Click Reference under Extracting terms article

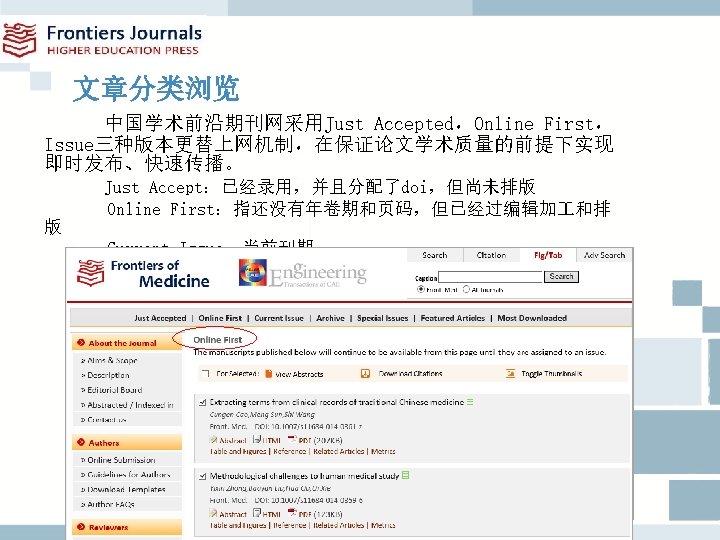click(289, 451)
